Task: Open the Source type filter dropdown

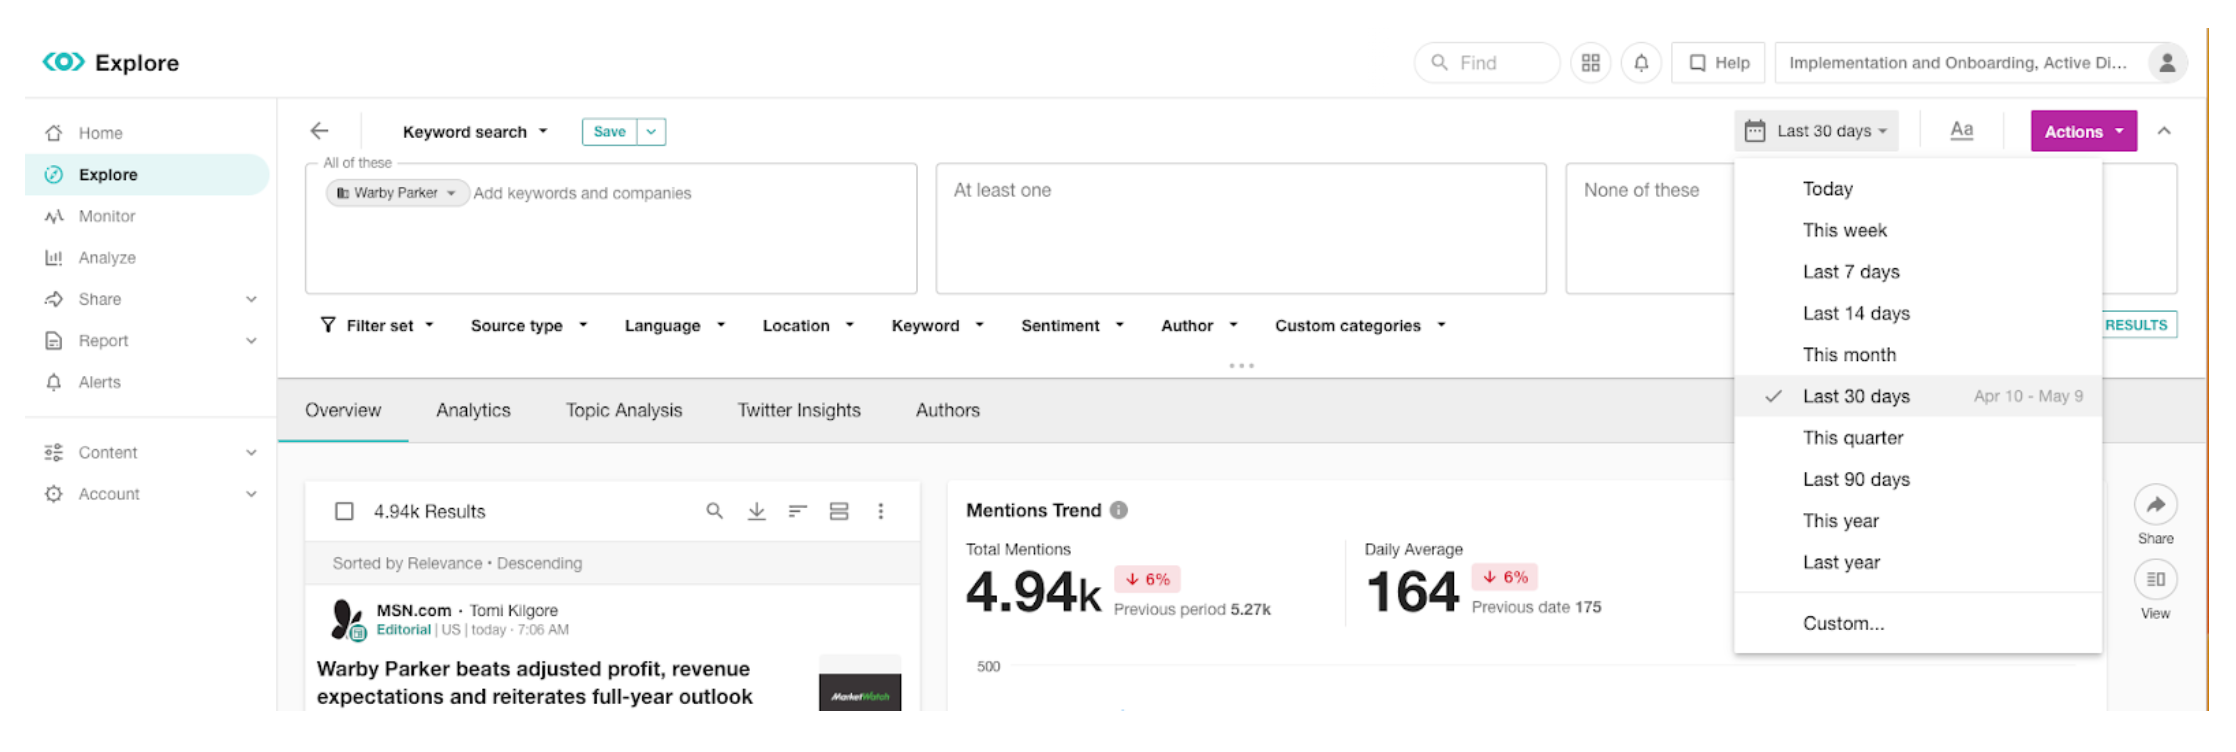Action: (529, 325)
